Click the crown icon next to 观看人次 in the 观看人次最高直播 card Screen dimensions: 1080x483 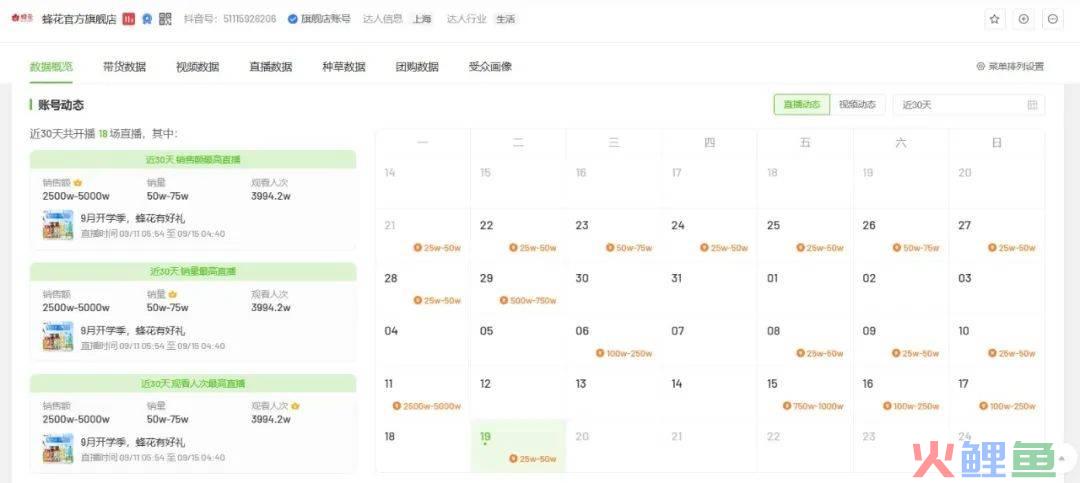(295, 407)
